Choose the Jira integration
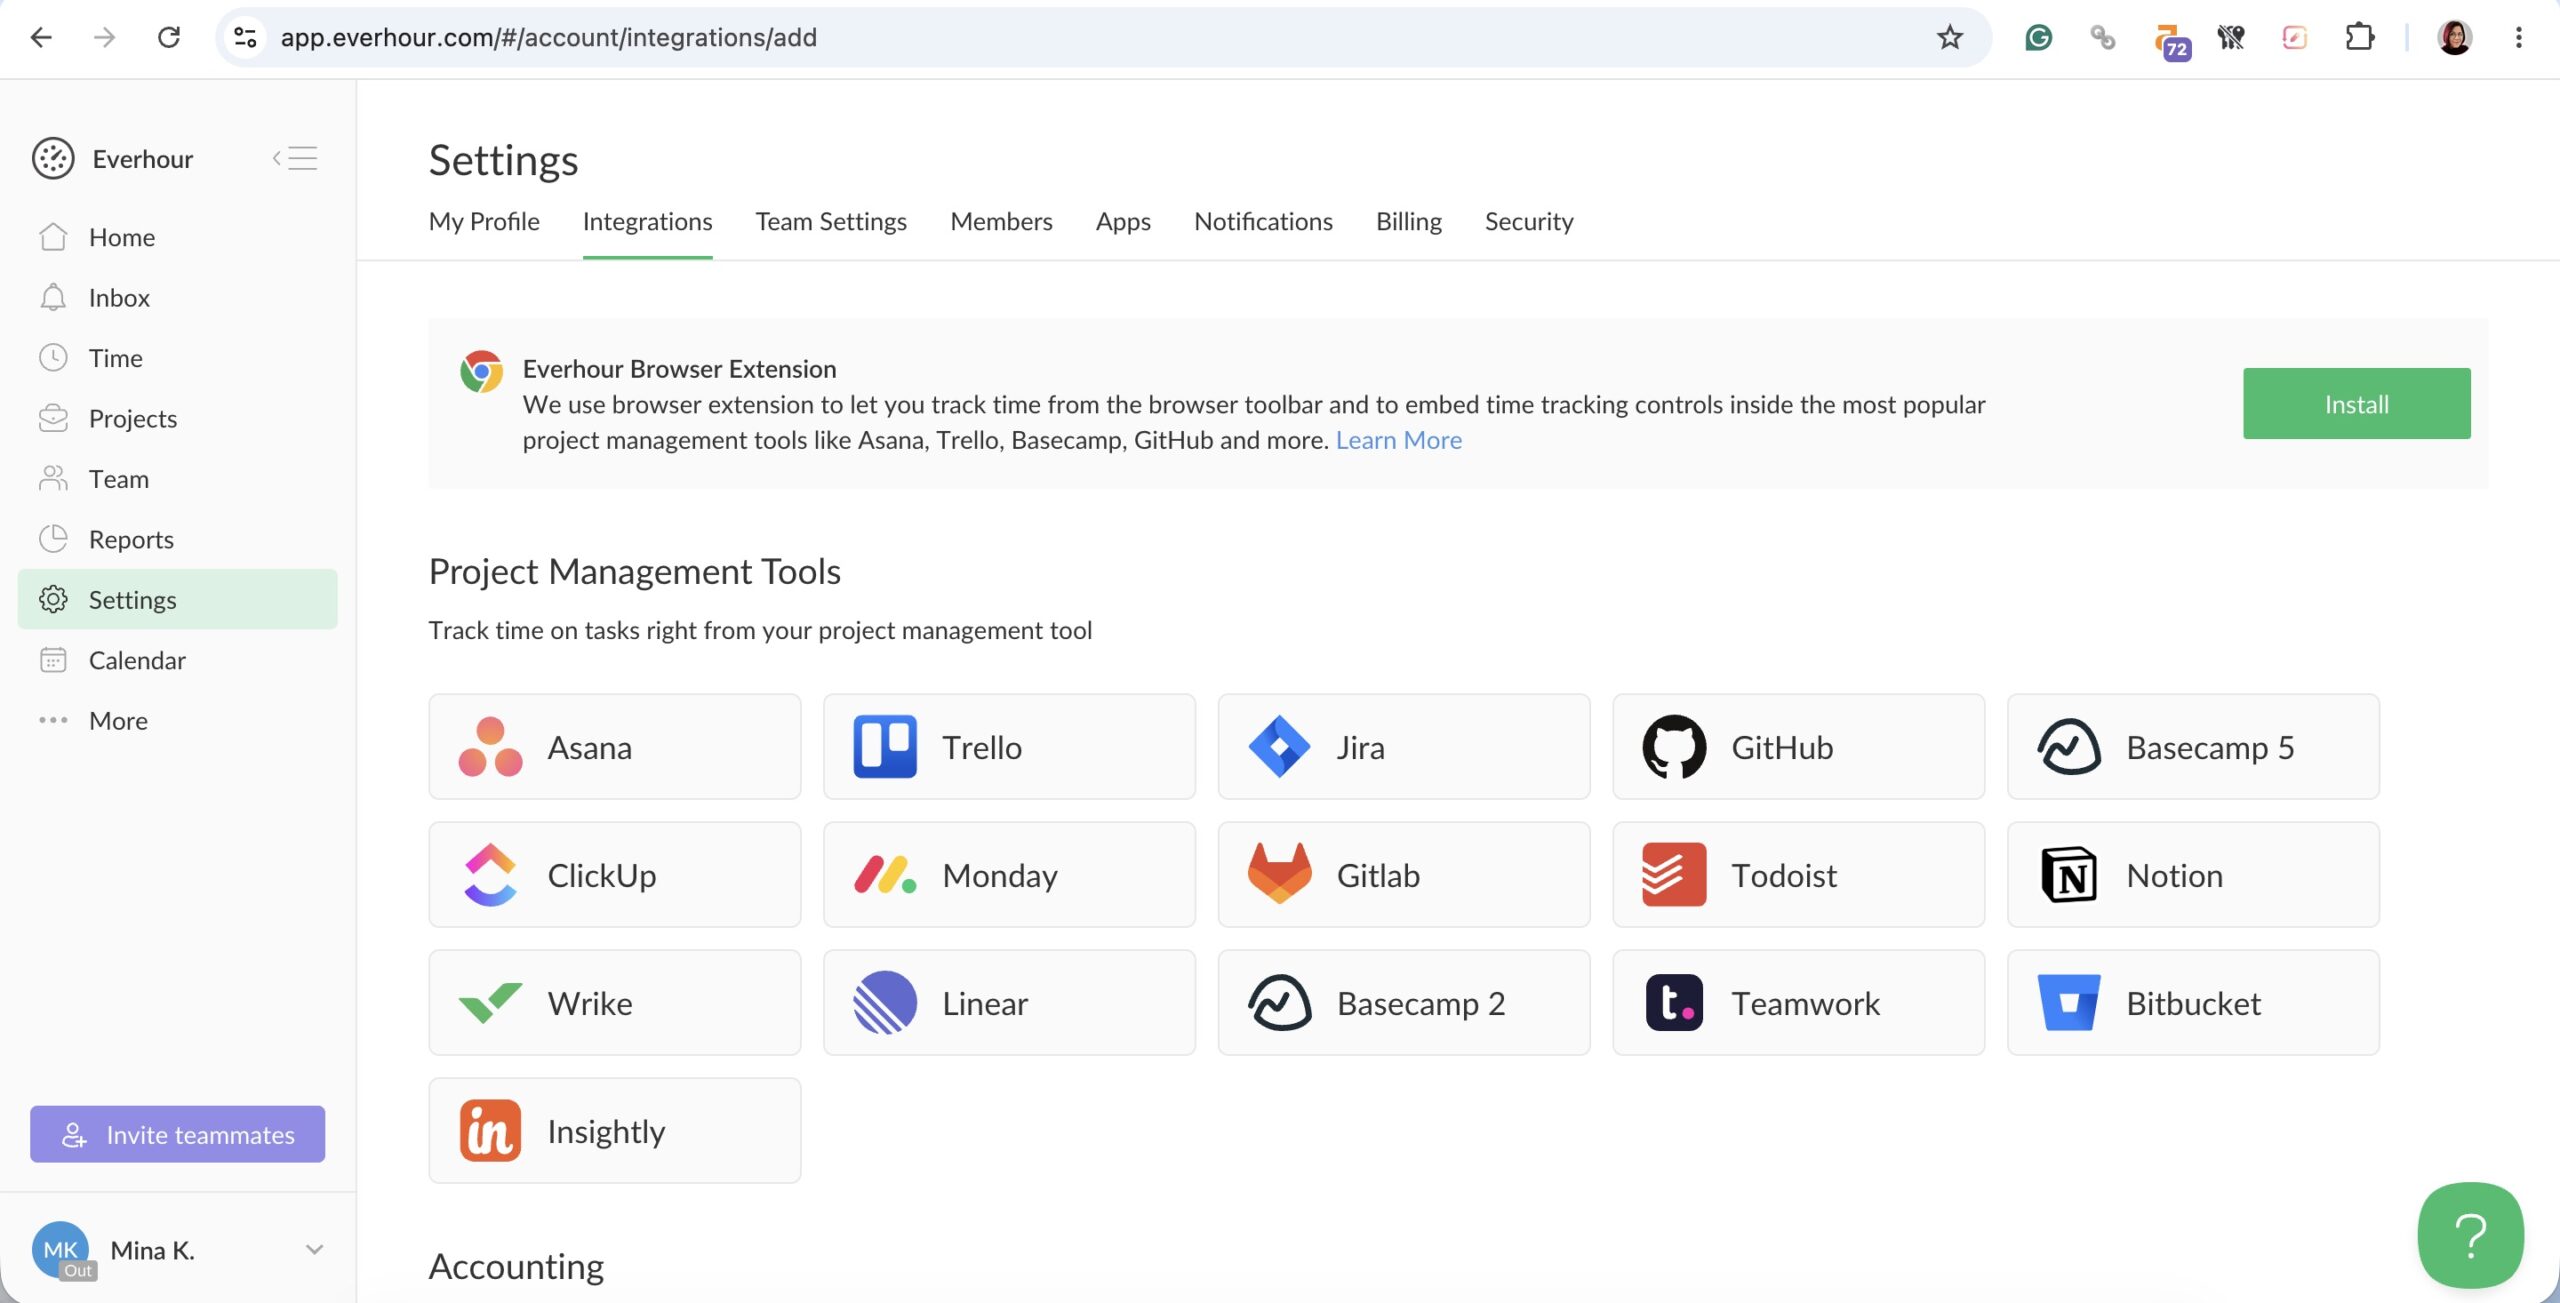The width and height of the screenshot is (2560, 1303). pos(1404,747)
